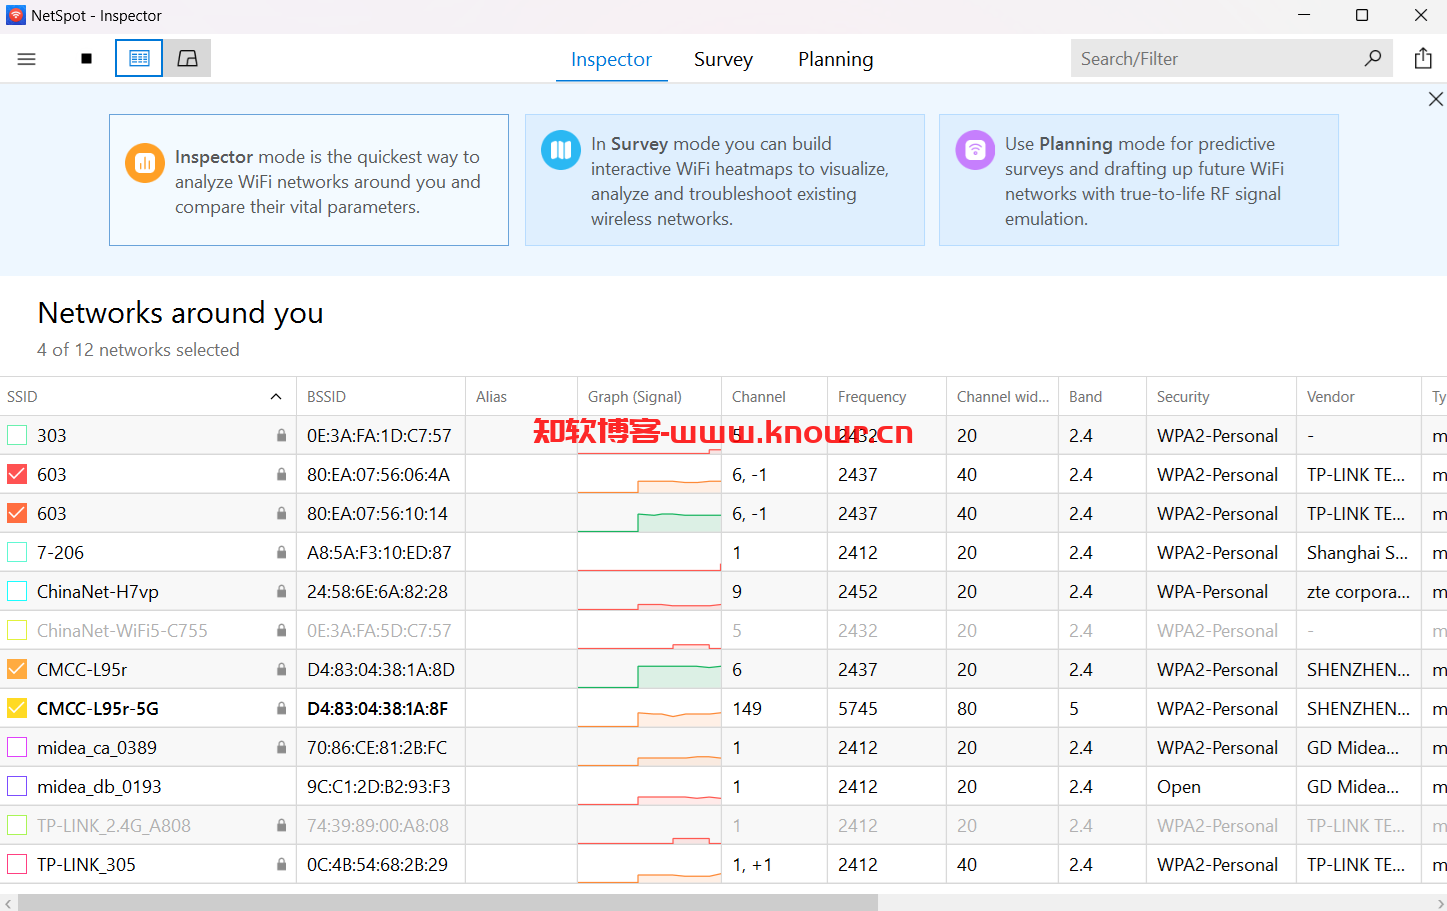1447x911 pixels.
Task: Sort by Channel width column header
Action: (x=1002, y=396)
